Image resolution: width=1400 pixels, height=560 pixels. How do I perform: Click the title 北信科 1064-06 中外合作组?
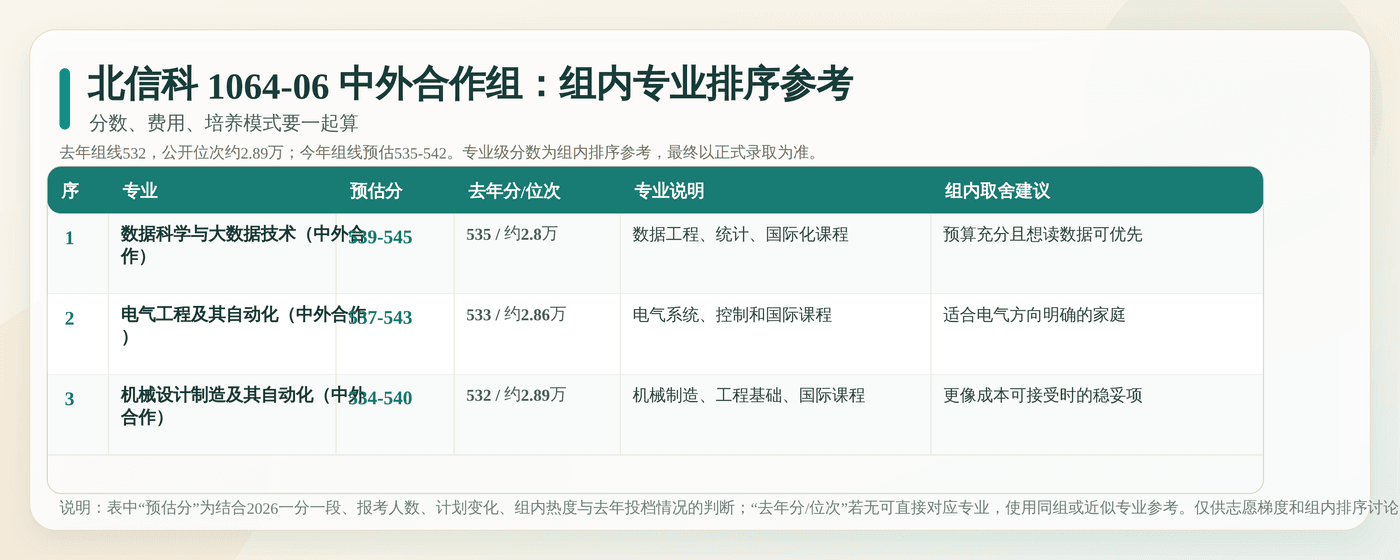click(304, 85)
